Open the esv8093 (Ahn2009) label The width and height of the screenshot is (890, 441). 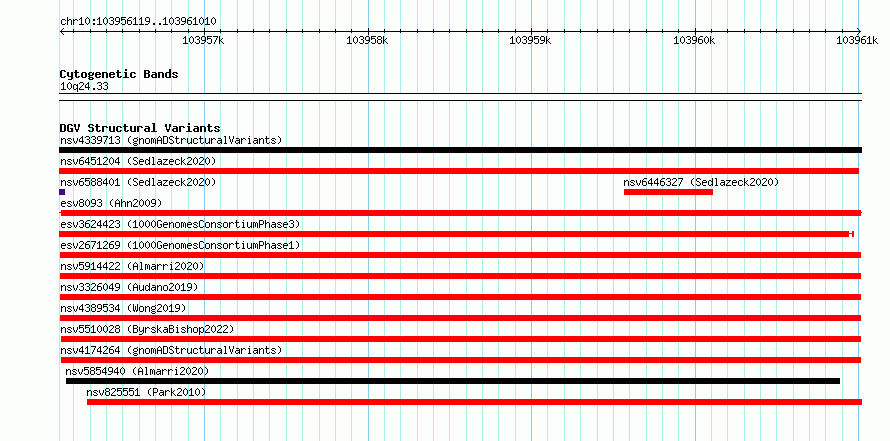[x=111, y=203]
